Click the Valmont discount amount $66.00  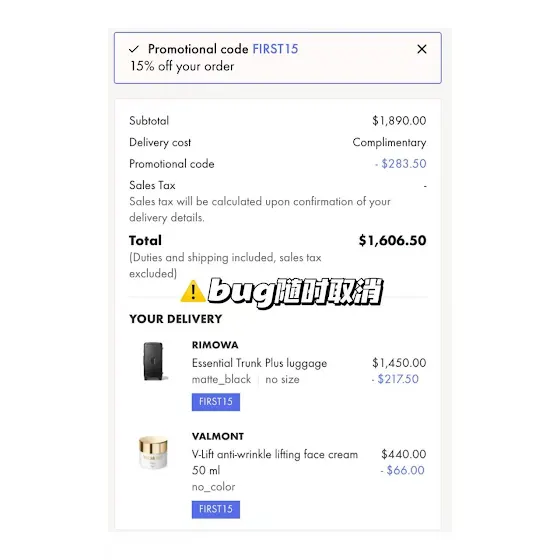point(402,470)
